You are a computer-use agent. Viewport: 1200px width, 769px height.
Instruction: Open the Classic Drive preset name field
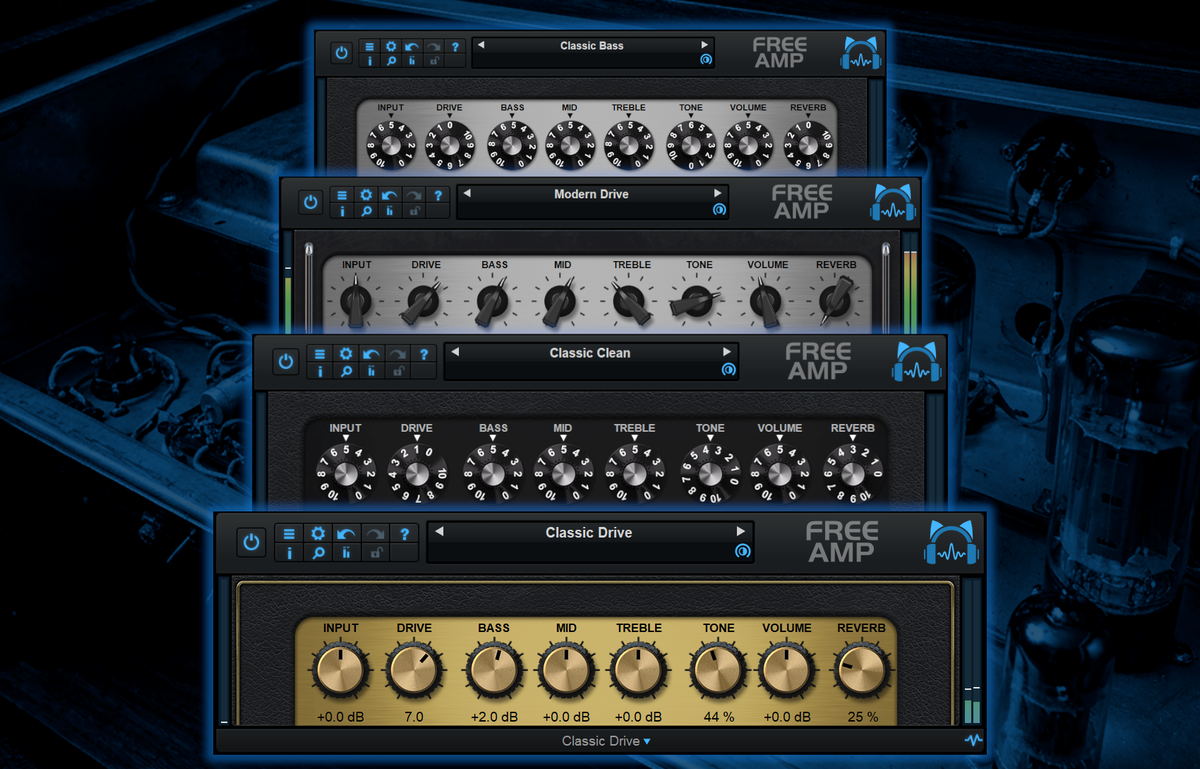click(x=589, y=533)
